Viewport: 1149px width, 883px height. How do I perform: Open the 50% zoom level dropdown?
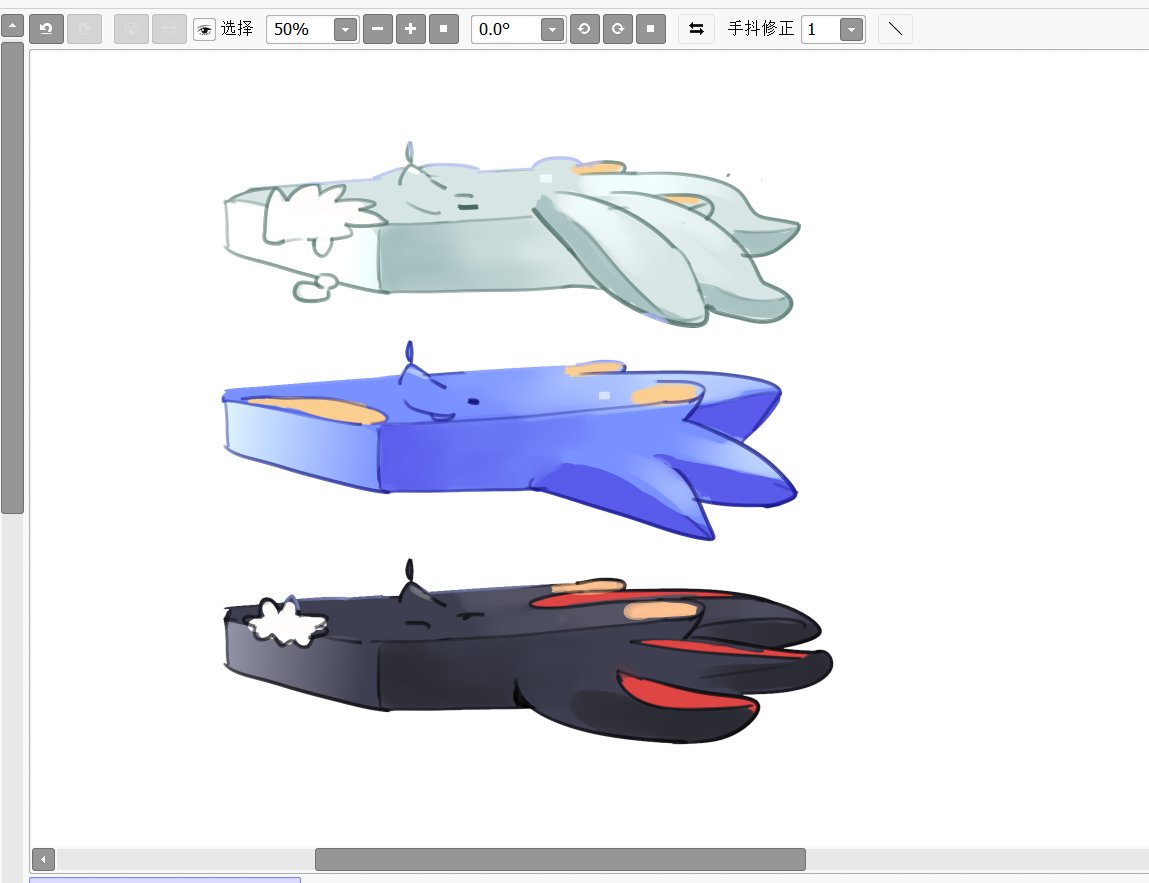[345, 29]
